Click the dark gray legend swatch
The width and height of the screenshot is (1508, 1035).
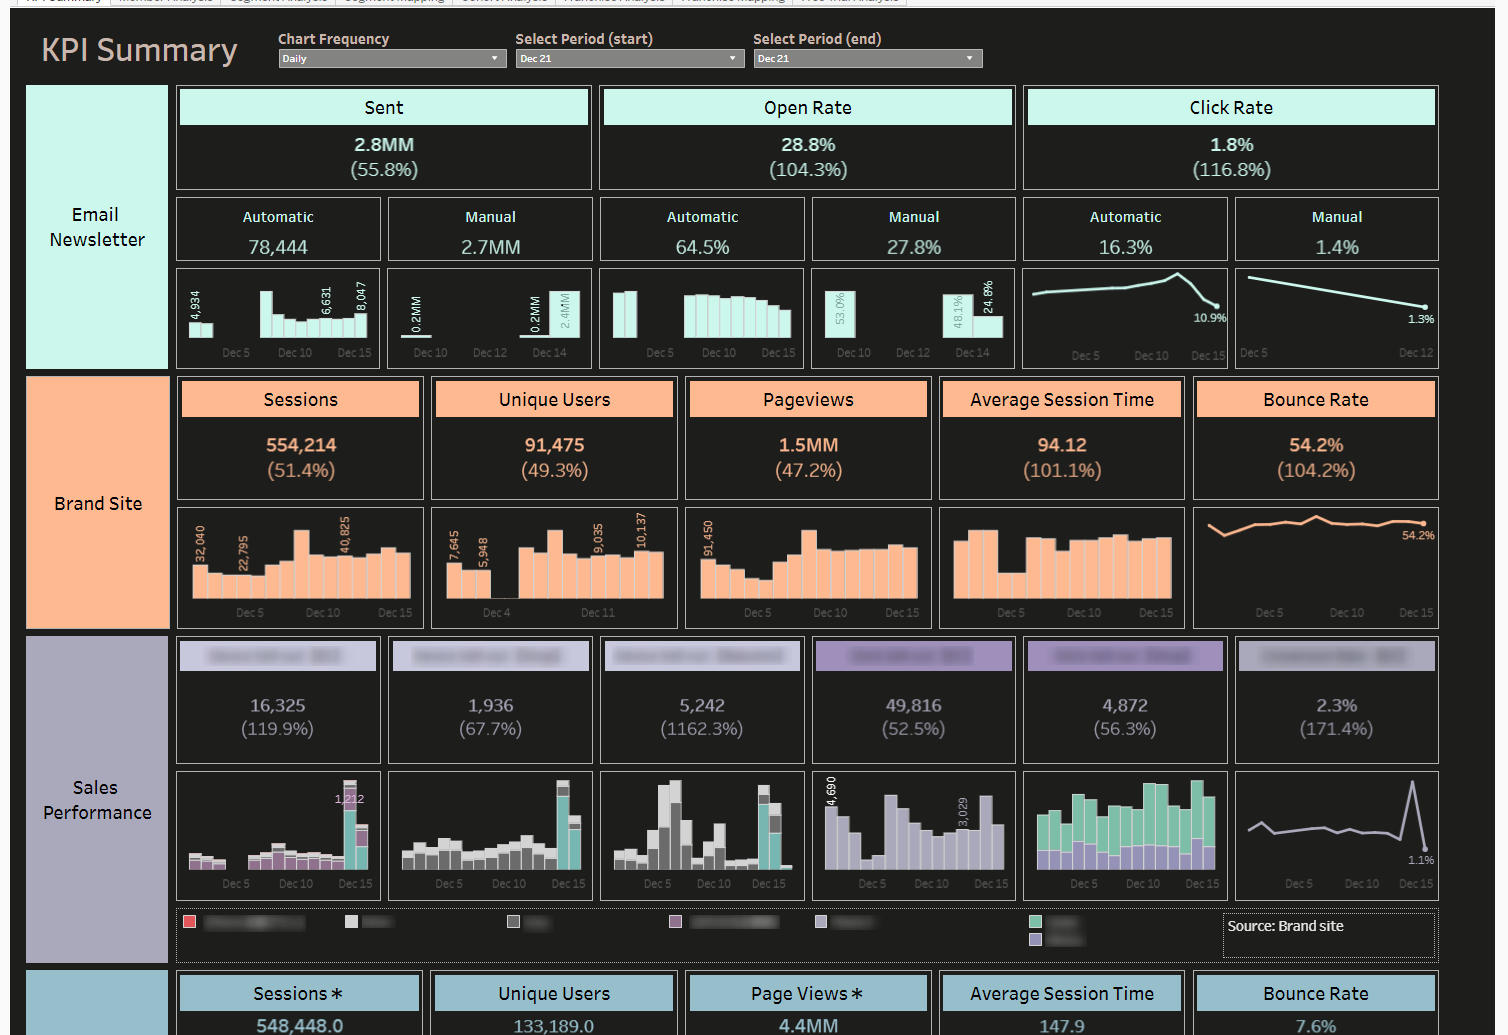pos(513,922)
